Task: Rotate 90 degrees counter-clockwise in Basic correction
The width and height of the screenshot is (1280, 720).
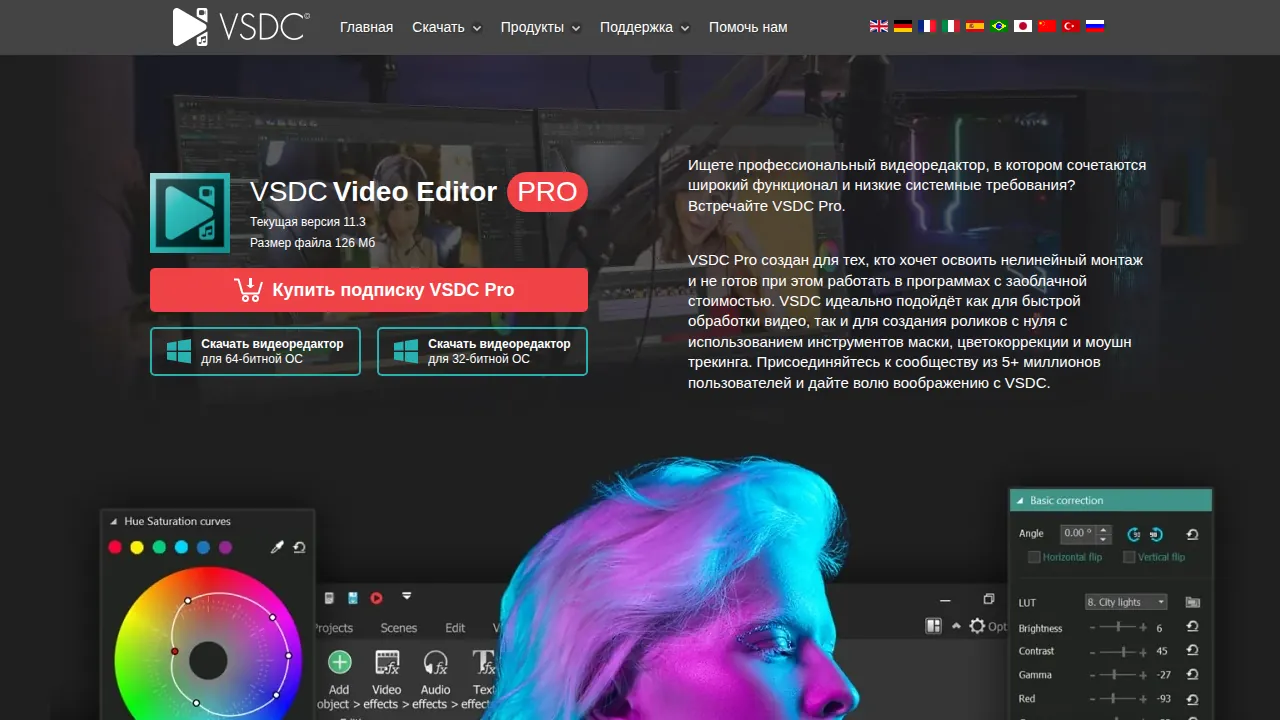Action: (1134, 534)
